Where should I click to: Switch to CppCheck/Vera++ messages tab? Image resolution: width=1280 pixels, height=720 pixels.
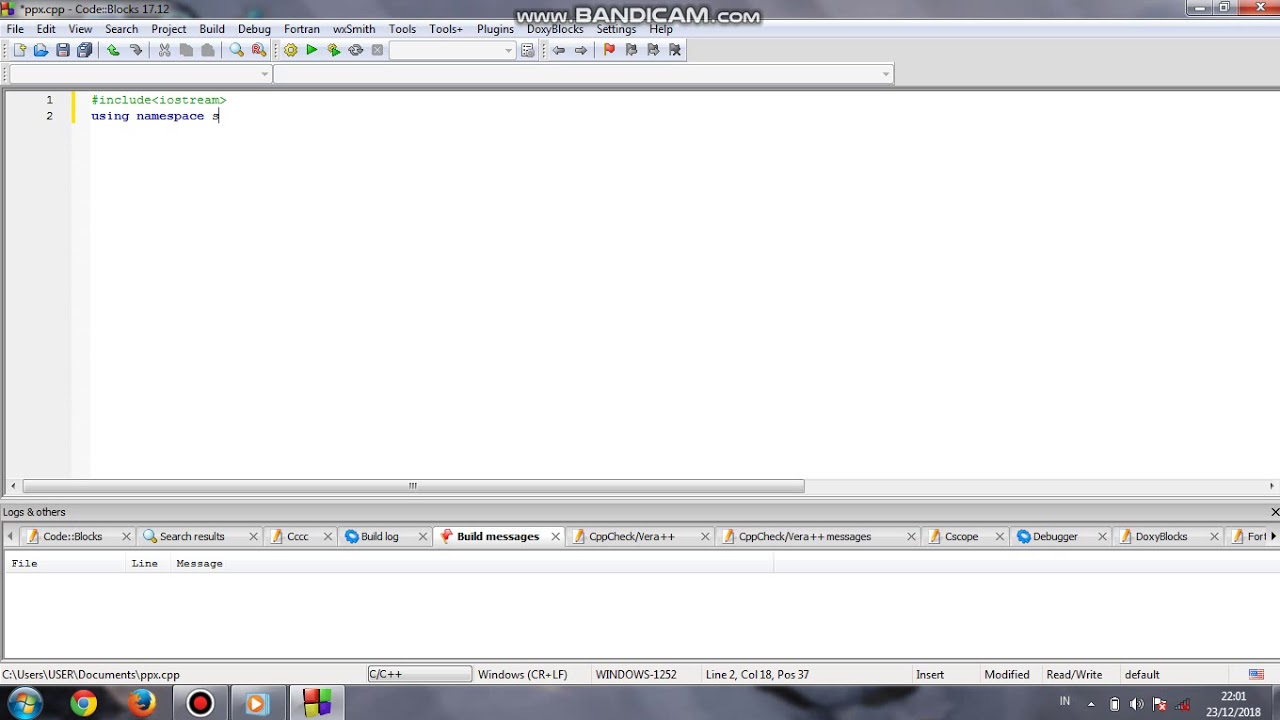[x=805, y=537]
